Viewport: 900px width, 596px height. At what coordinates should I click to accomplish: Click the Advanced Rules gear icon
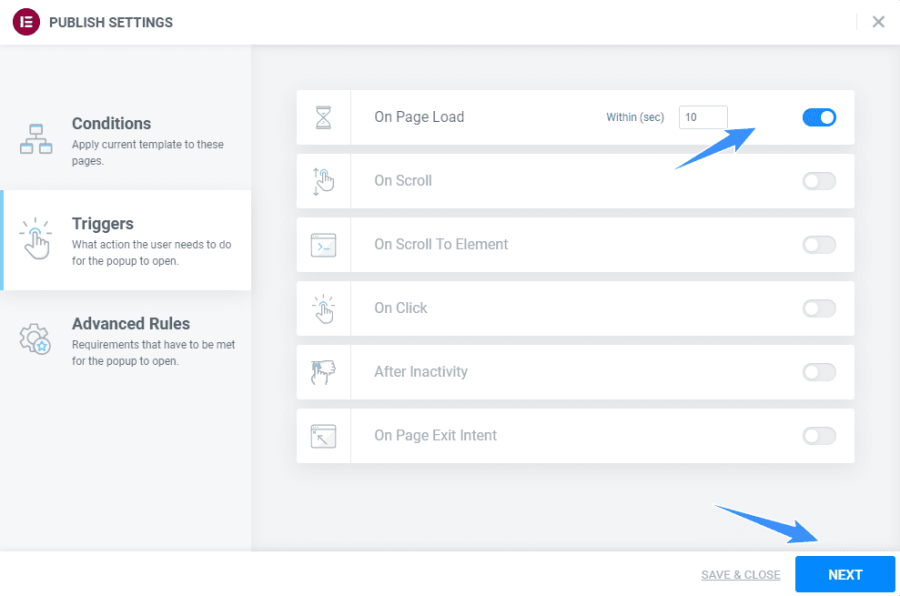pyautogui.click(x=36, y=339)
